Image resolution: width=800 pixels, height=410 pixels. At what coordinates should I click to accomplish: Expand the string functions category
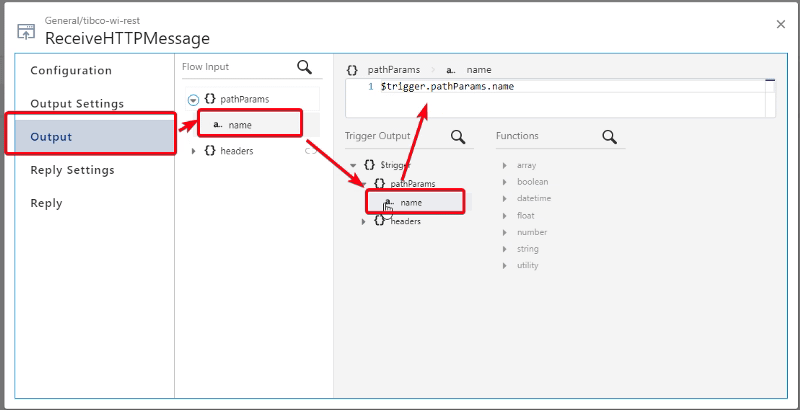coord(527,249)
